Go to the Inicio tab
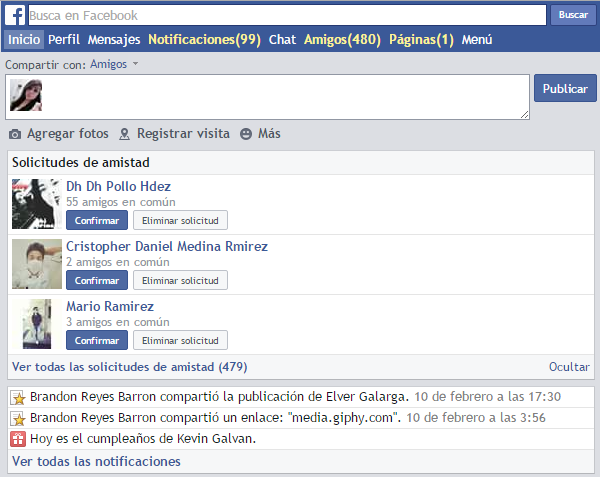Image resolution: width=600 pixels, height=477 pixels. (24, 39)
